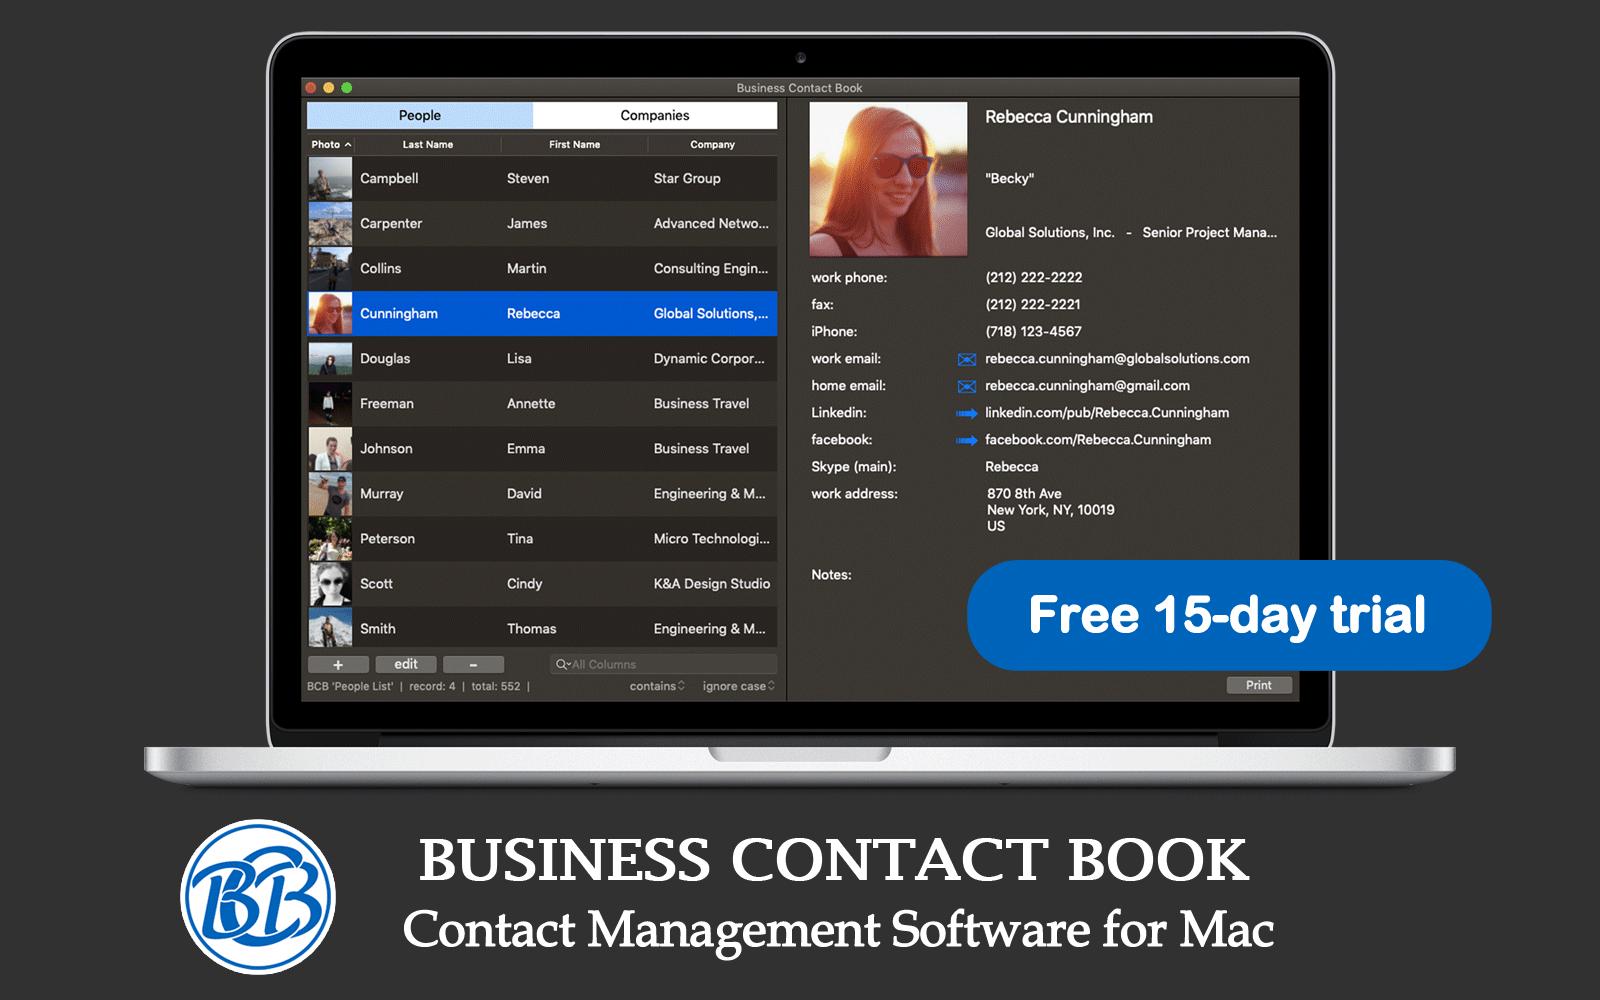Viewport: 1600px width, 1000px height.
Task: Select the Douglas row
Action: (x=542, y=359)
